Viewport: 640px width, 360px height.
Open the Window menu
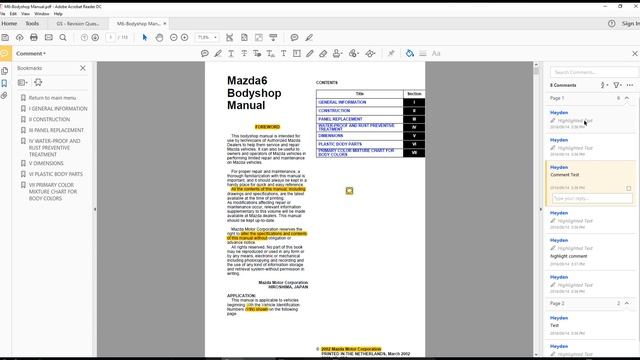coord(42,14)
